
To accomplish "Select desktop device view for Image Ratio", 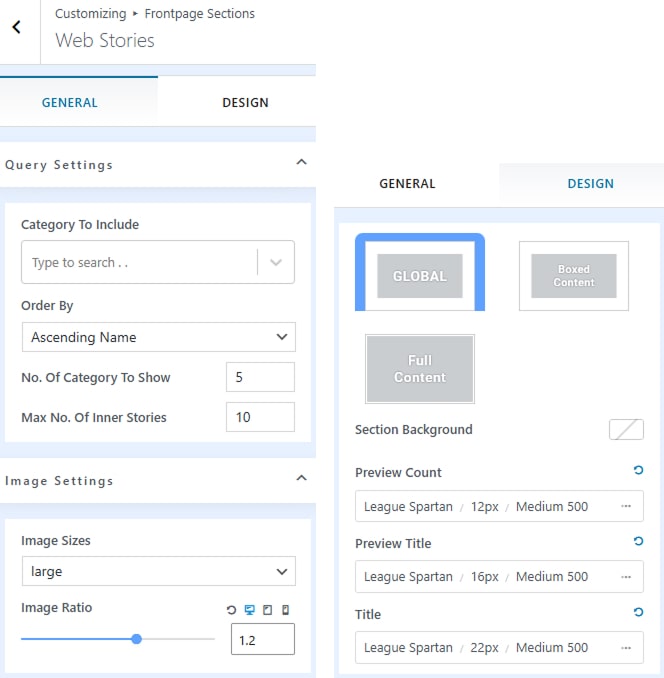I will [x=249, y=609].
